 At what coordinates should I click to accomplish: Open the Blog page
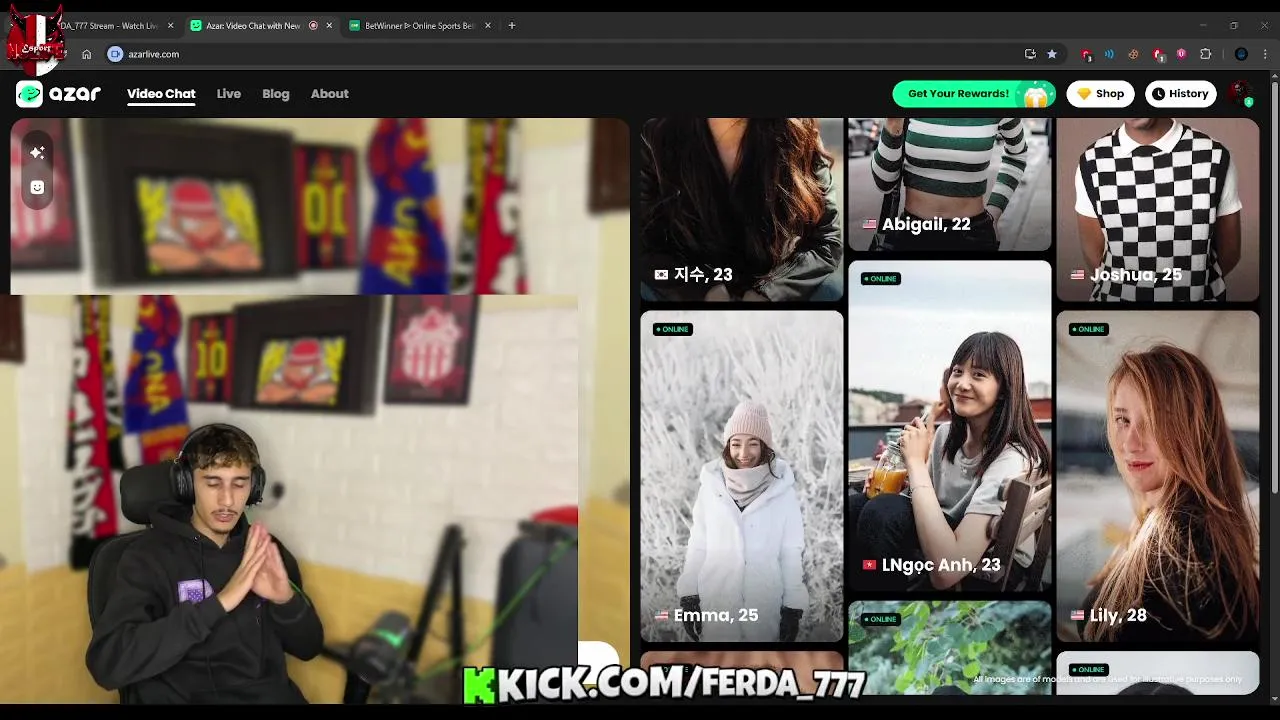[x=276, y=94]
